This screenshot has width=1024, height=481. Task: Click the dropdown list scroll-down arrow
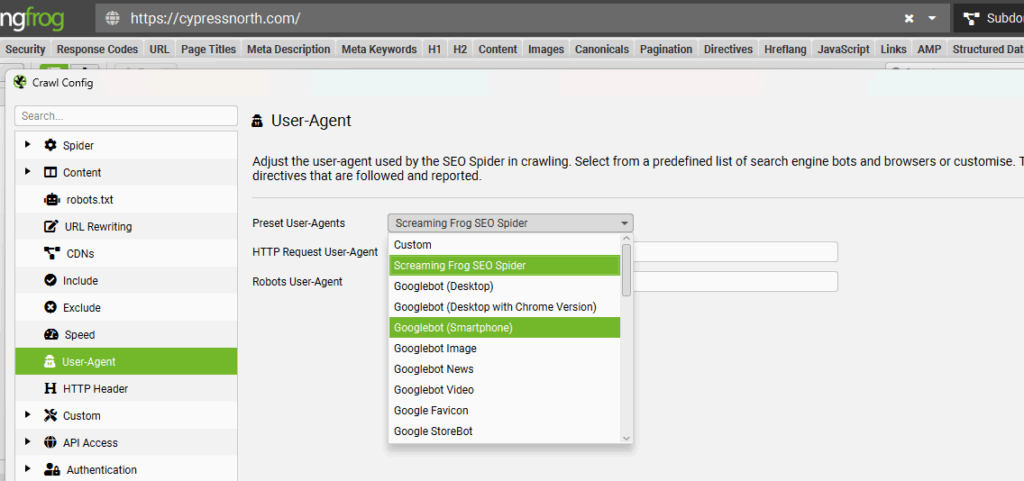click(626, 439)
